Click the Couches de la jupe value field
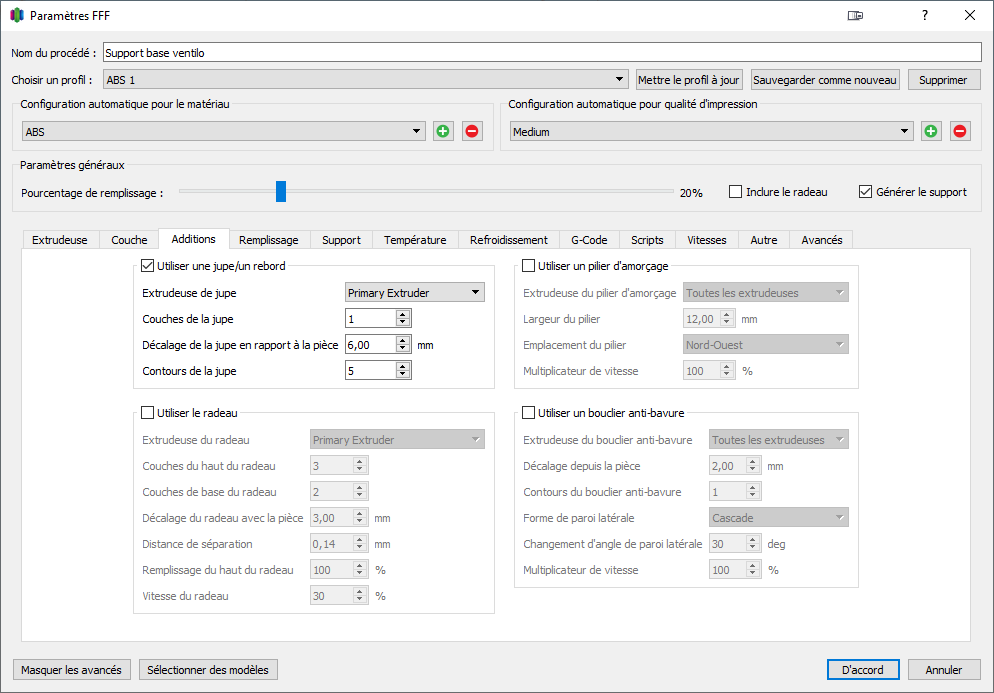This screenshot has width=994, height=693. 371,318
